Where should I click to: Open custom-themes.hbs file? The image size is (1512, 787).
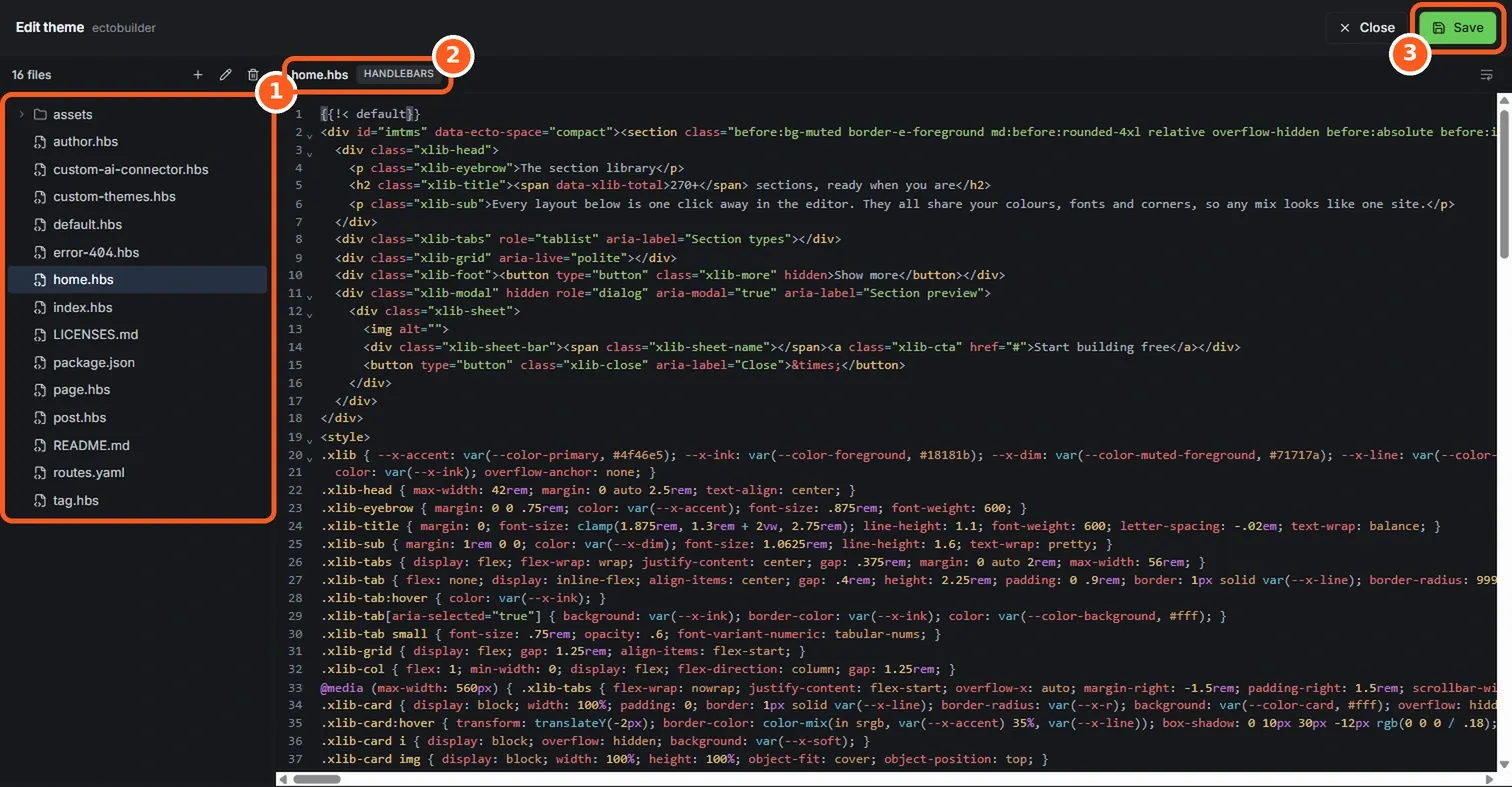pyautogui.click(x=137, y=197)
